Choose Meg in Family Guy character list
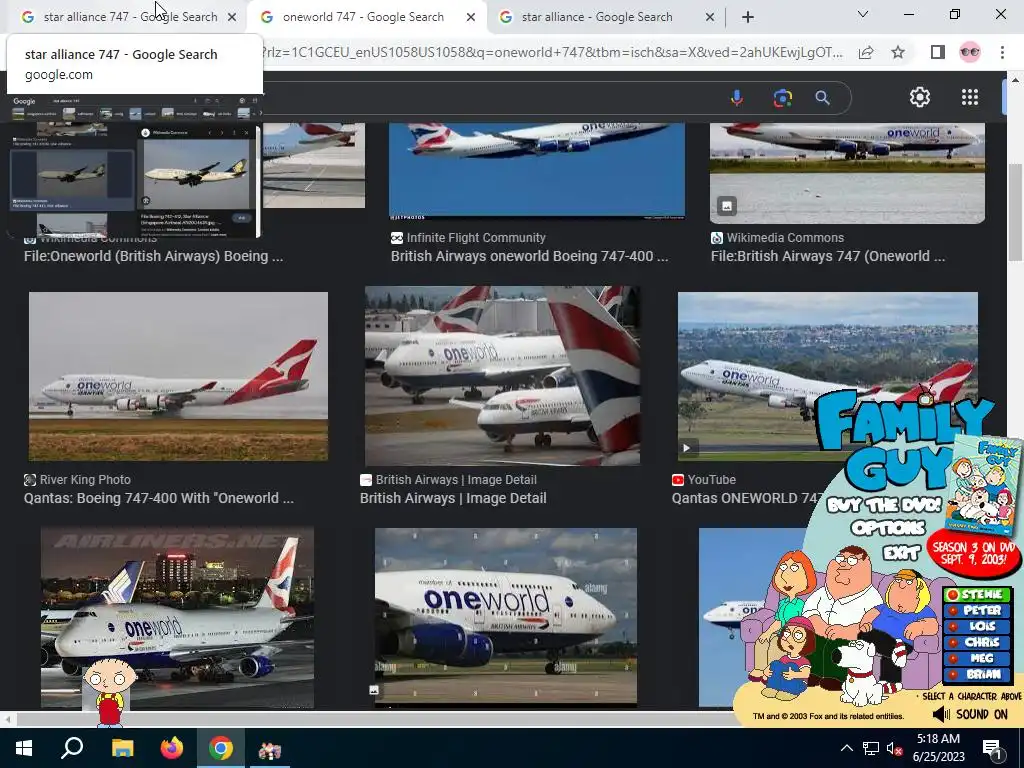Screen dimensions: 1024x768 976,658
